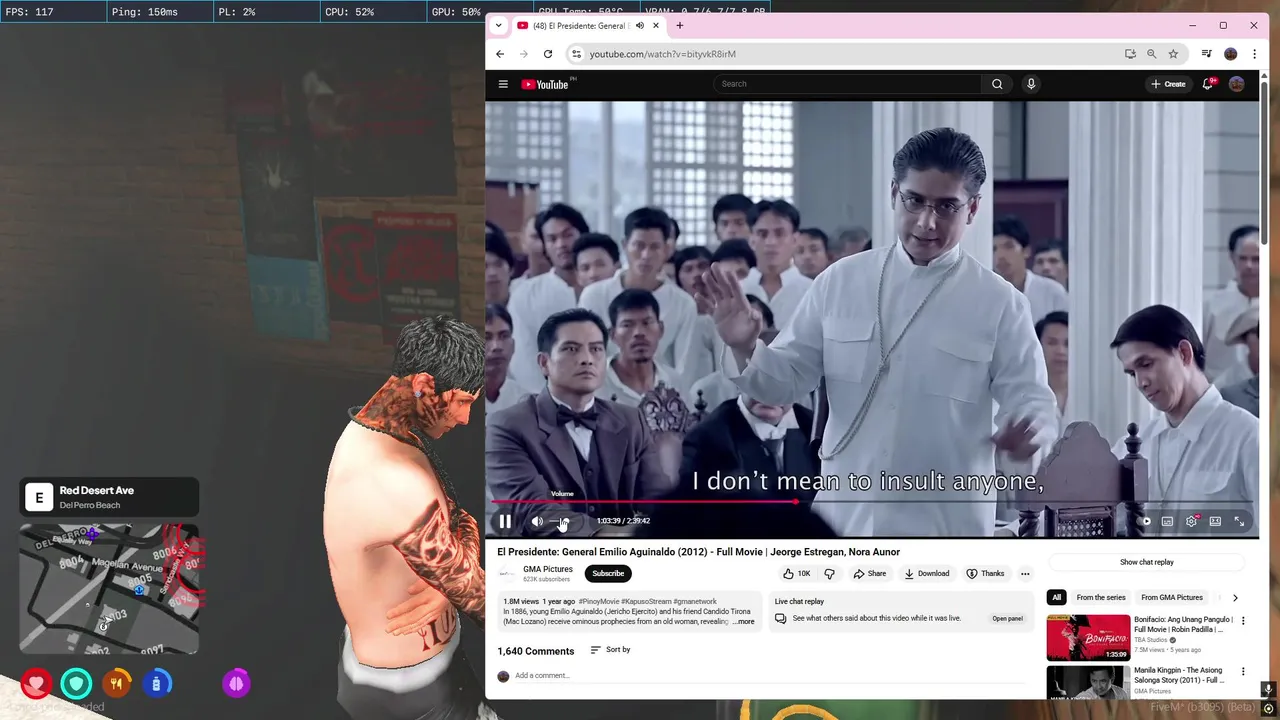
Task: Like the video (10K)
Action: (797, 573)
